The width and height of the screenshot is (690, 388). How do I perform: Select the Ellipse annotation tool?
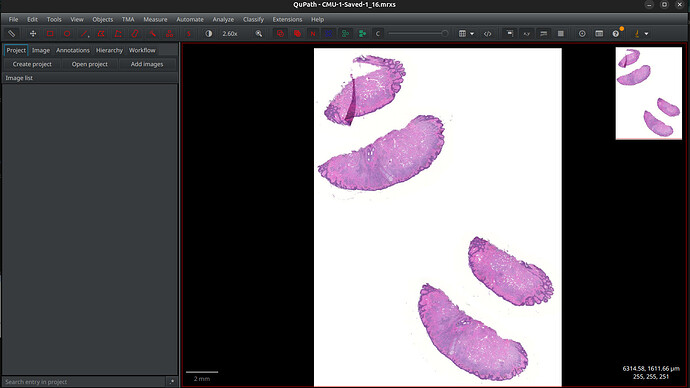click(x=67, y=33)
